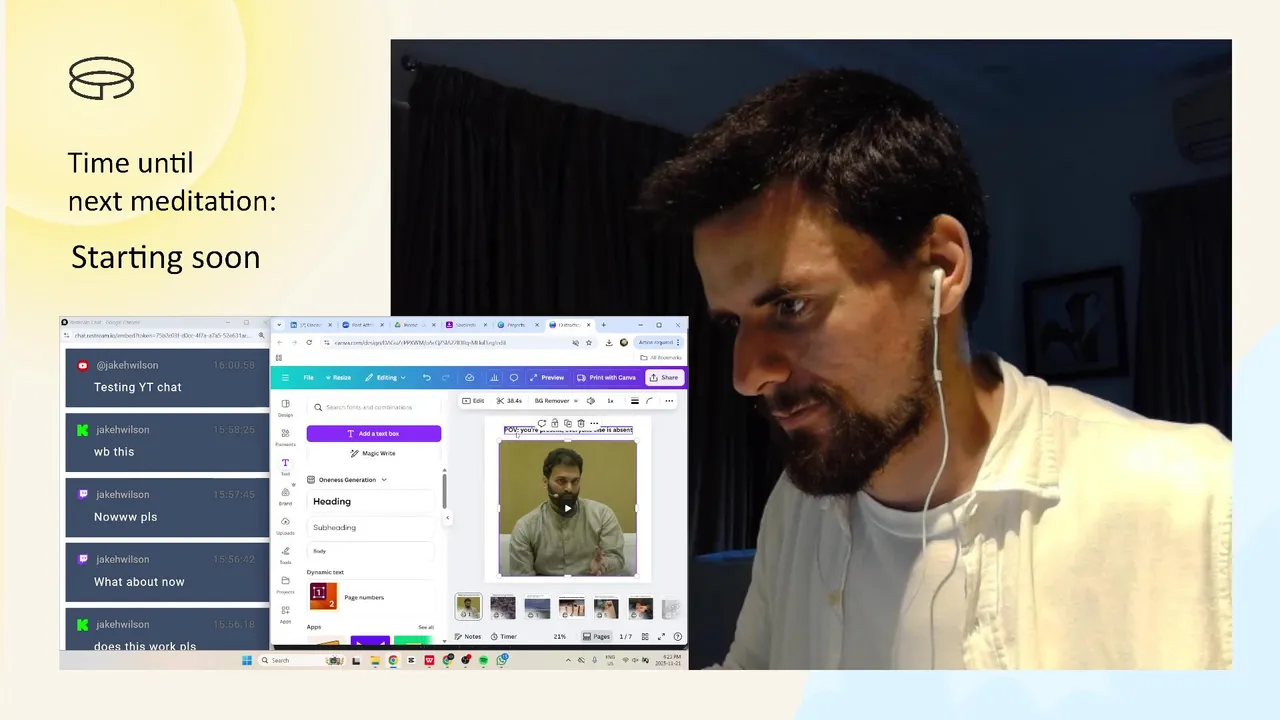Click the trash delete icon above the text
1280x720 pixels.
point(581,423)
